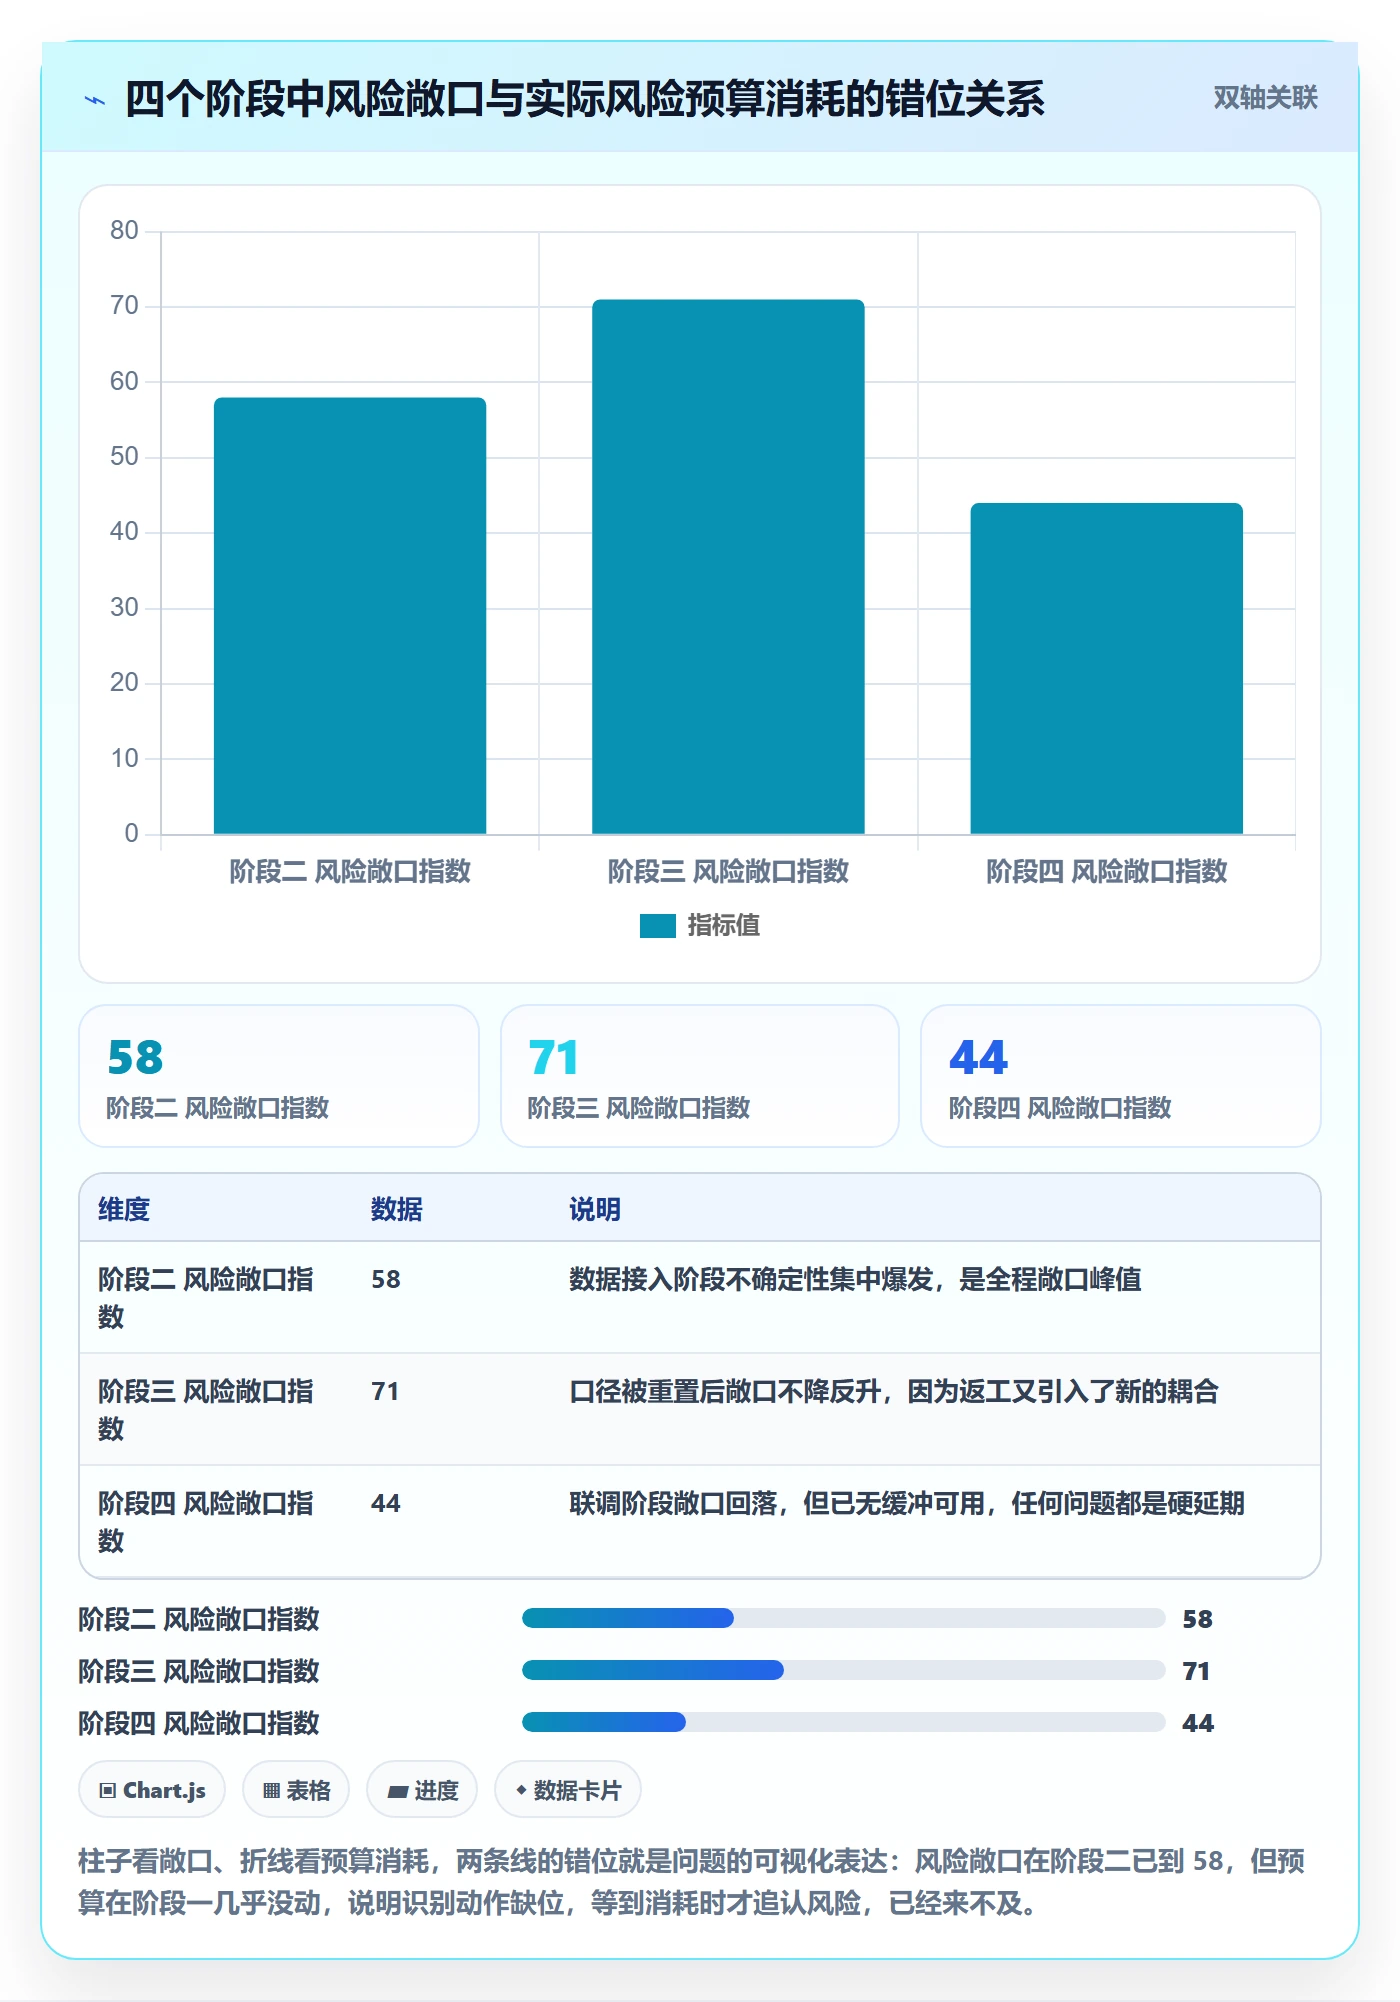Click the chart title heading text
This screenshot has width=1400, height=2002.
tap(585, 99)
